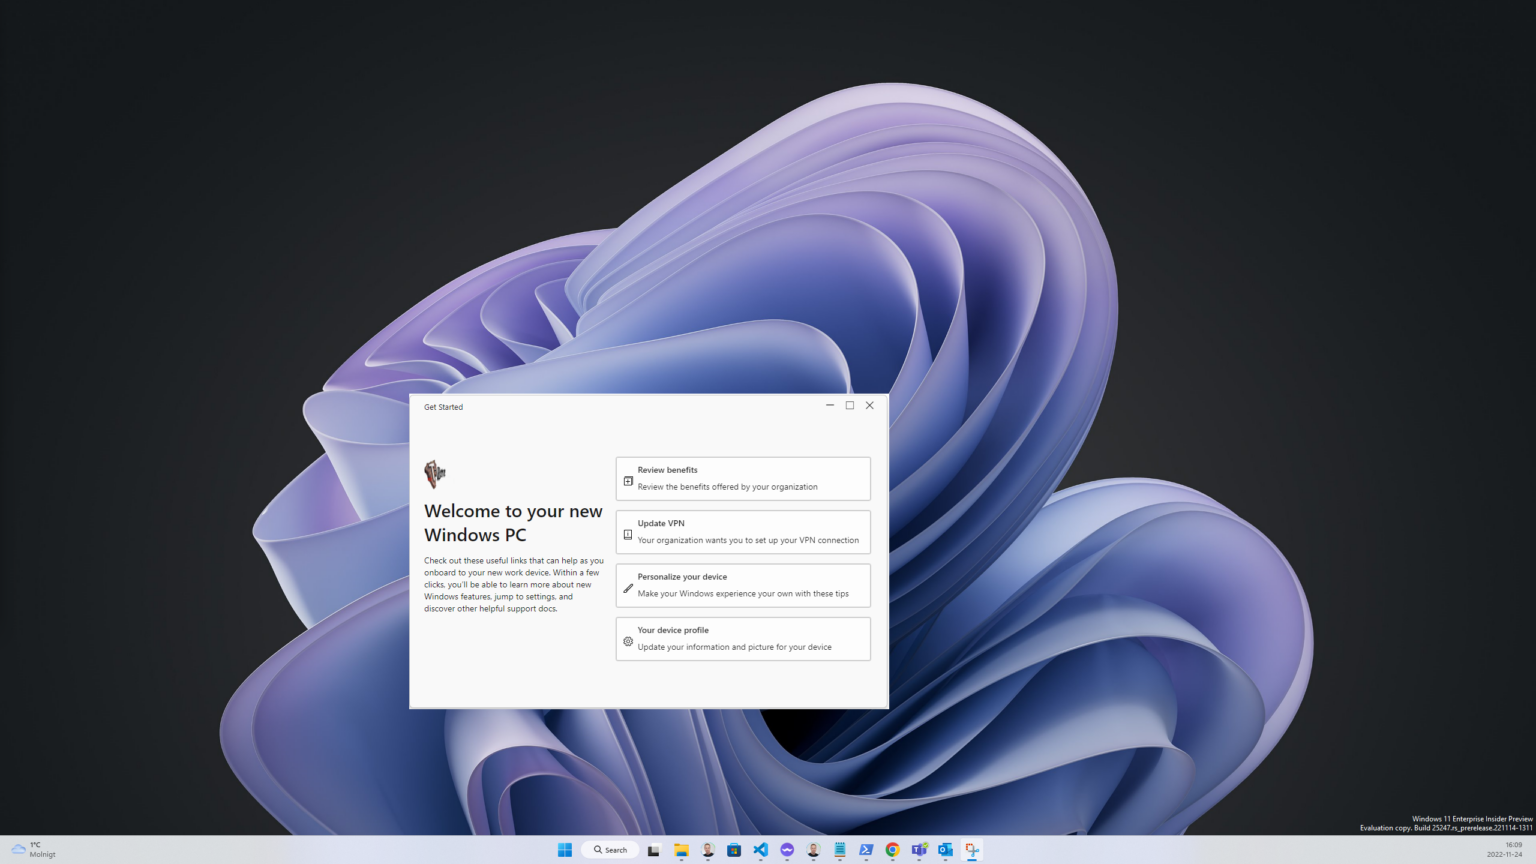Select the Review benefits card
1536x864 pixels.
click(743, 478)
